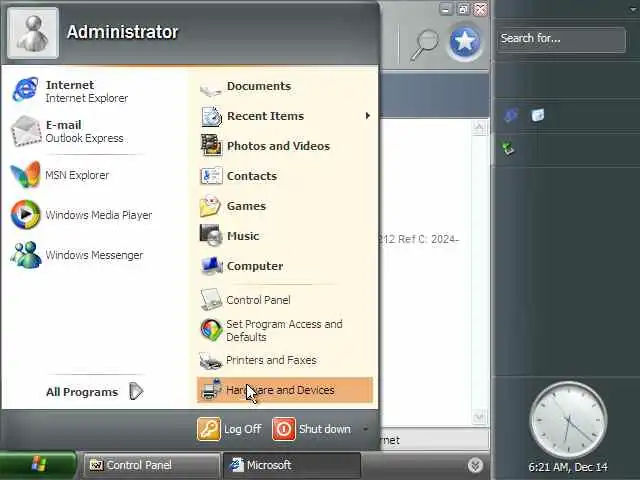
Task: Click the 'Search for...' field in the sidebar
Action: (x=561, y=39)
